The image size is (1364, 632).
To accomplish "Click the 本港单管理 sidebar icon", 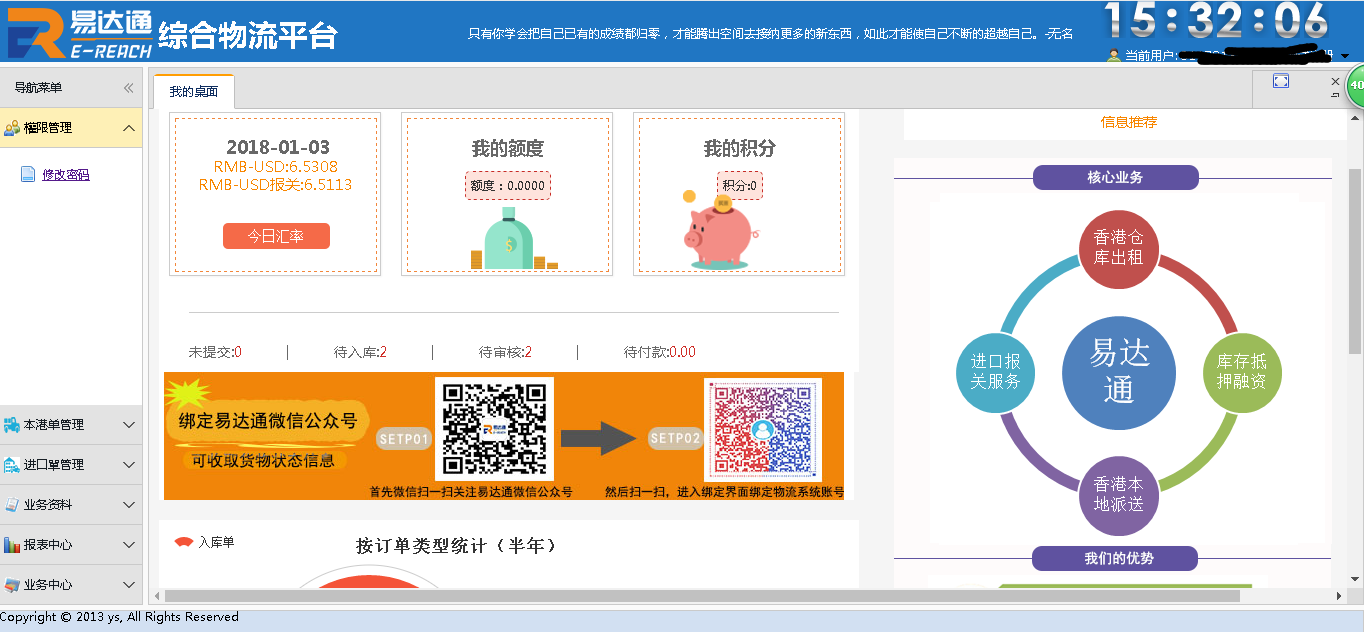I will pyautogui.click(x=12, y=425).
